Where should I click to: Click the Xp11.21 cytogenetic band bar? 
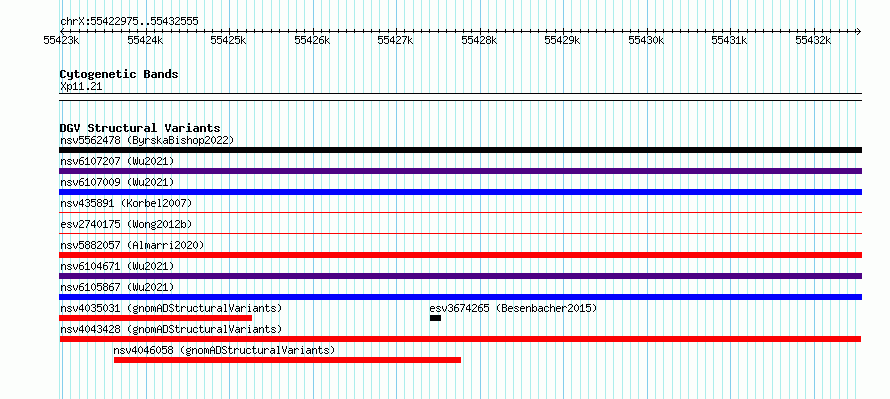(460, 97)
